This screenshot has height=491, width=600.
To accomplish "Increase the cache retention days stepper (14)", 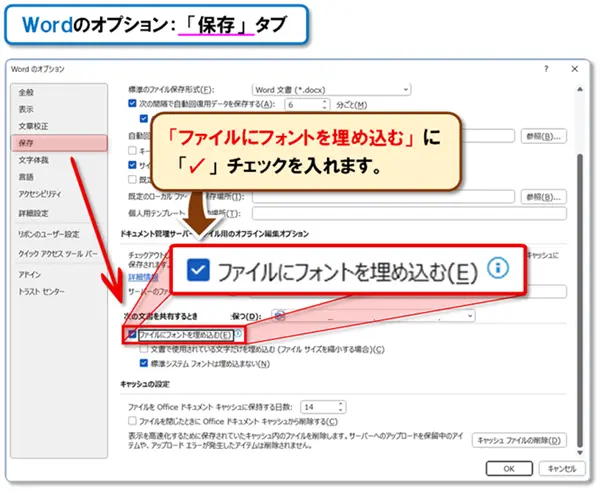I will (341, 404).
